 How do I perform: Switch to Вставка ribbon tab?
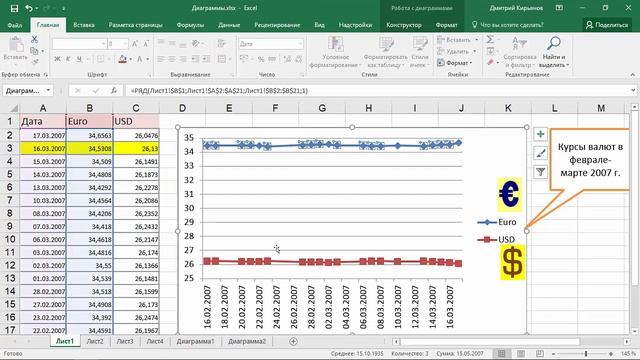[x=84, y=25]
